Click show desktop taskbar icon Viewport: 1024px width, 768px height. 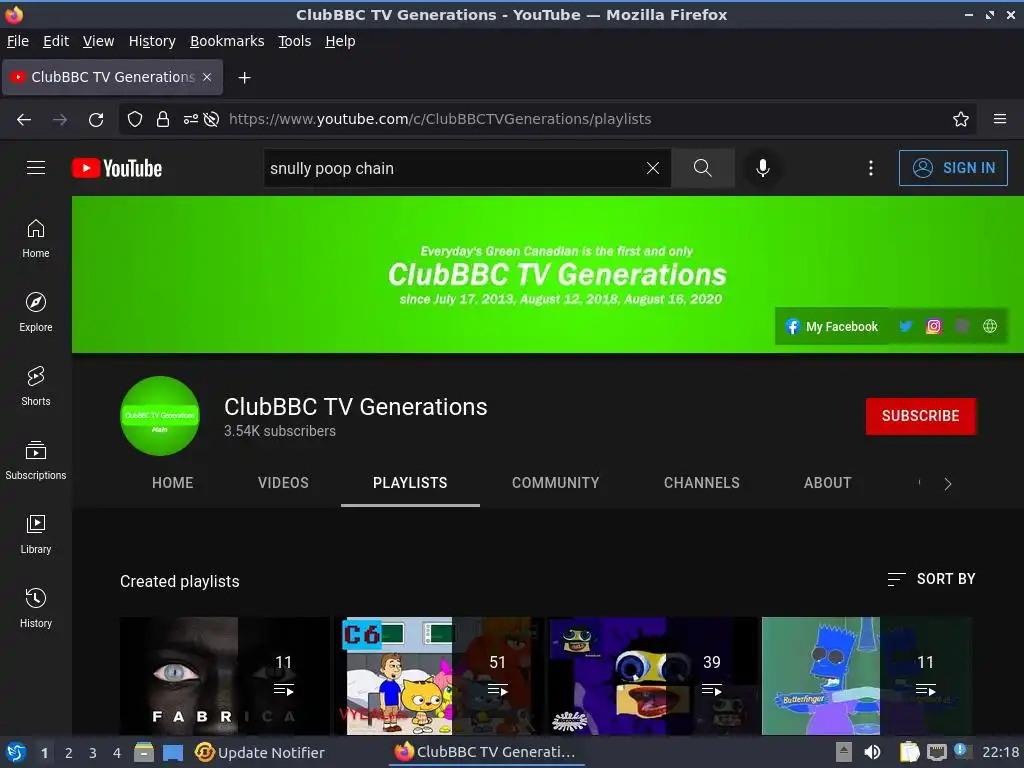click(173, 753)
